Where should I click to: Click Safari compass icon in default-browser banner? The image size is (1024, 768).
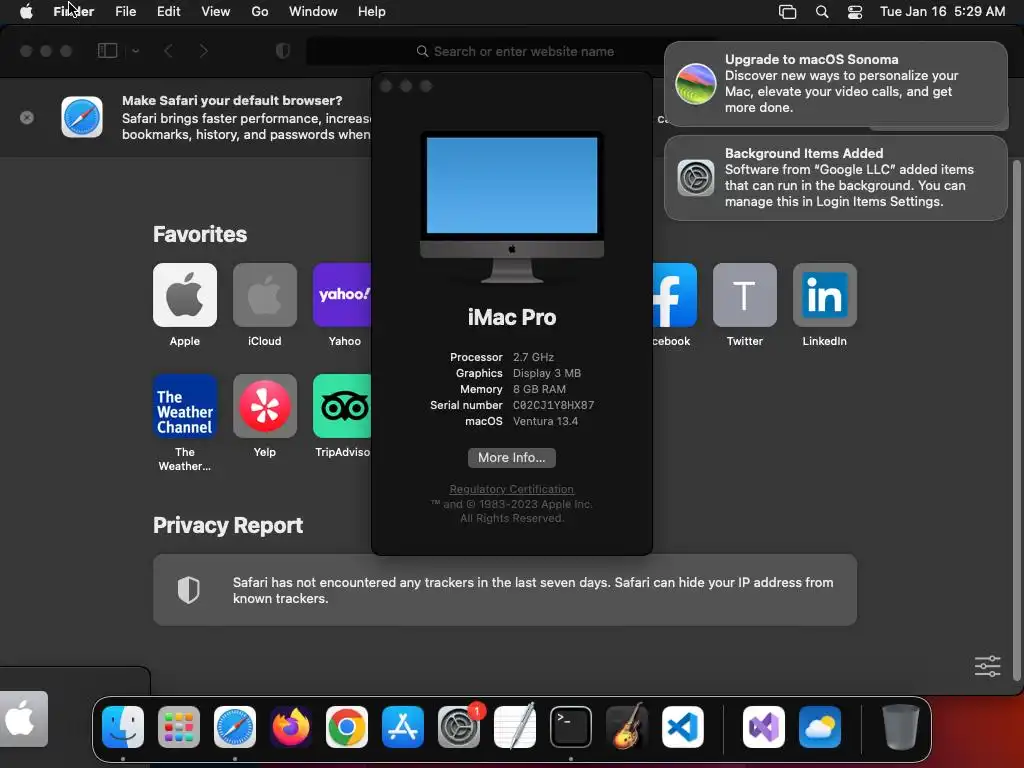coord(82,117)
